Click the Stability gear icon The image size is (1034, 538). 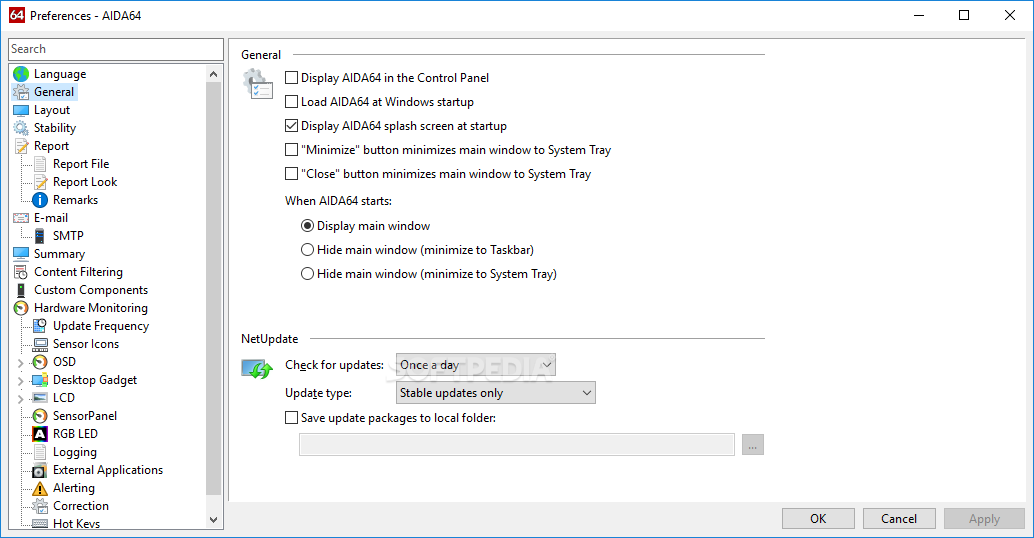coord(21,128)
